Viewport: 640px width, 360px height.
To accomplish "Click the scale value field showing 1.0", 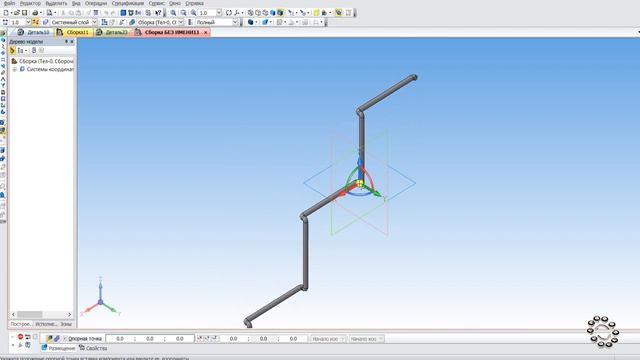I will (x=207, y=13).
